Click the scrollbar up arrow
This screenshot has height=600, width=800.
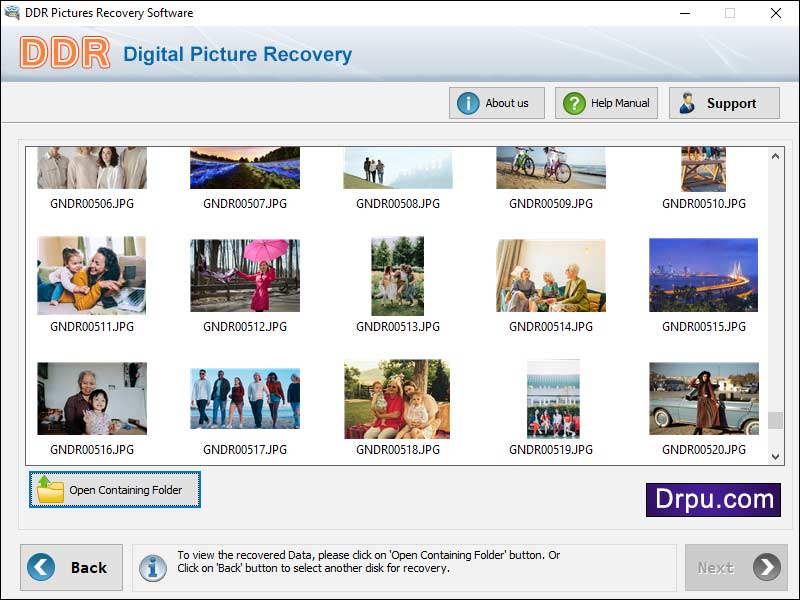coord(777,155)
